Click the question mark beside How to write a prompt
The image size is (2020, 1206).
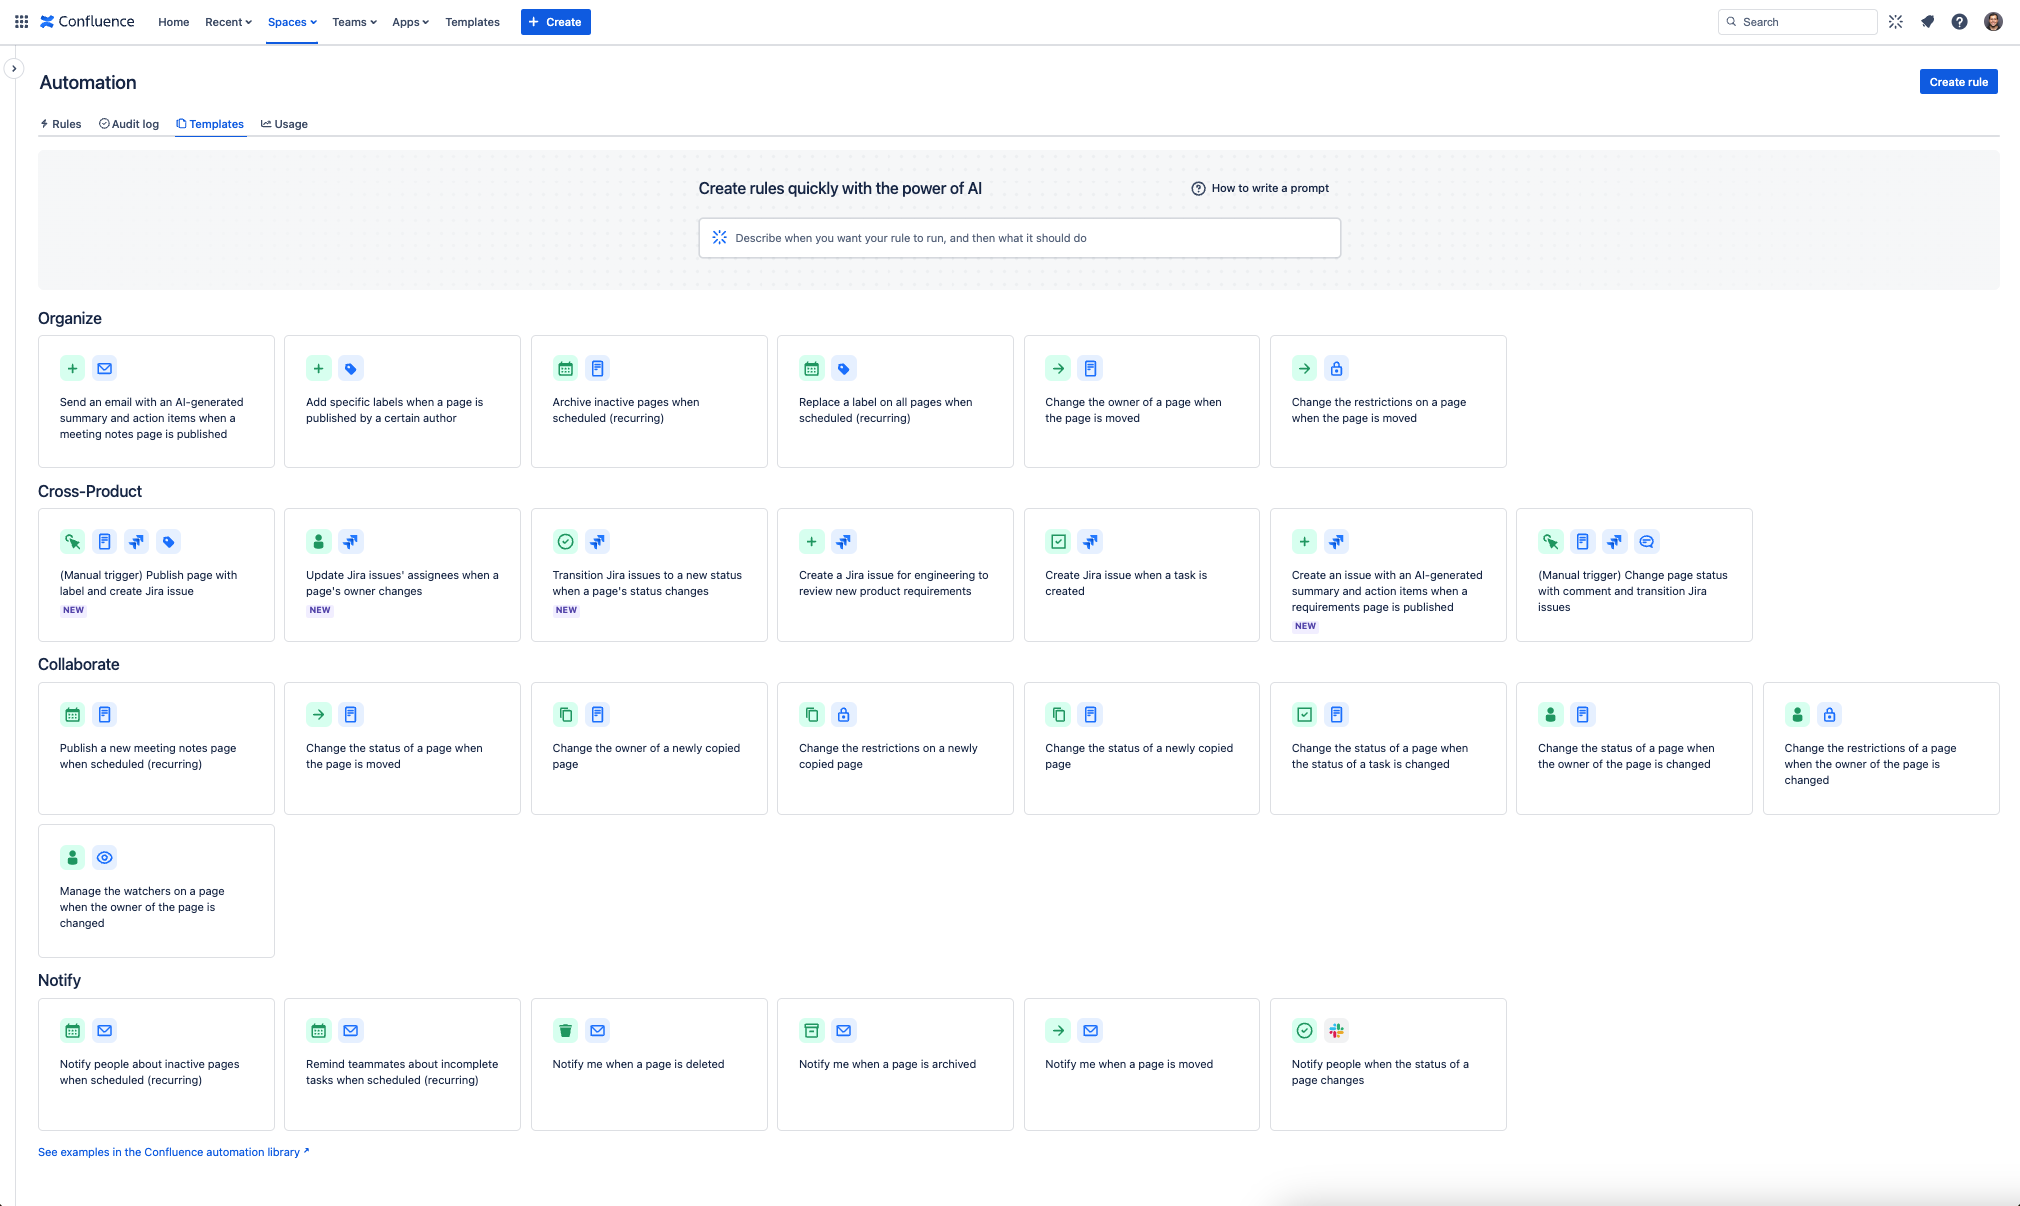tap(1198, 188)
